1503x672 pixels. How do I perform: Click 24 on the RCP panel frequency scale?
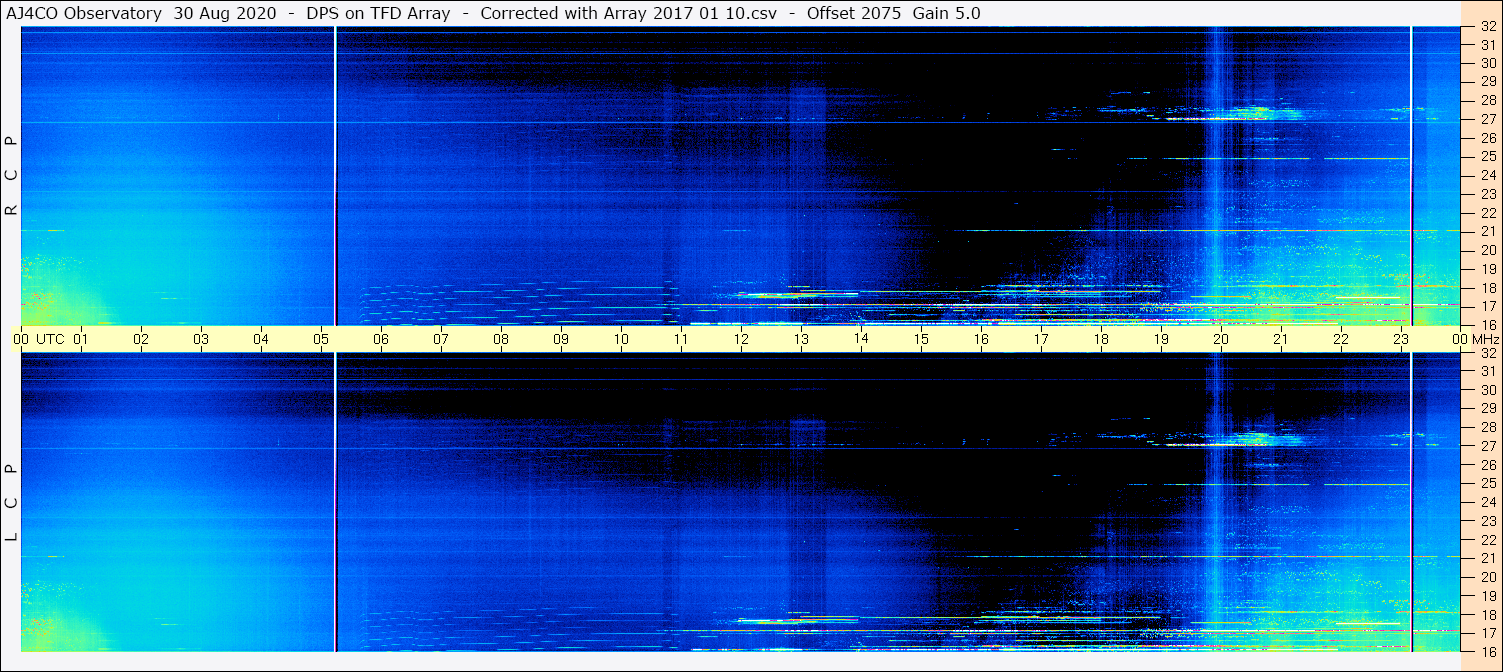1487,175
